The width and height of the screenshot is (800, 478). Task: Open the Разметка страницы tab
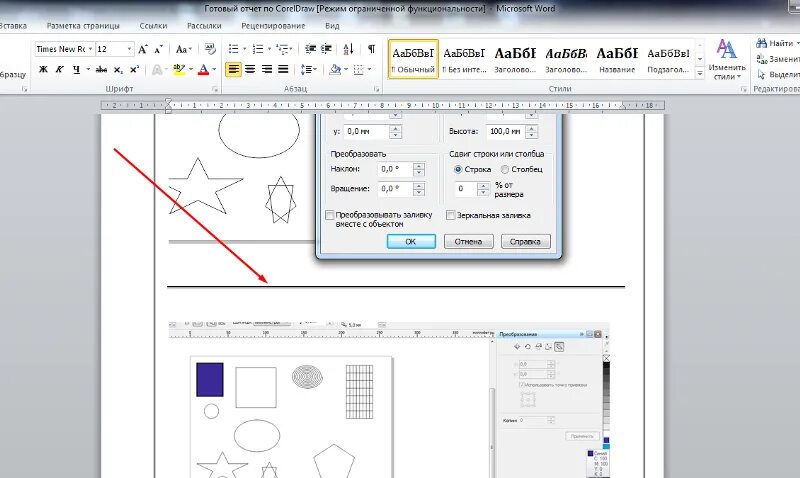click(83, 26)
